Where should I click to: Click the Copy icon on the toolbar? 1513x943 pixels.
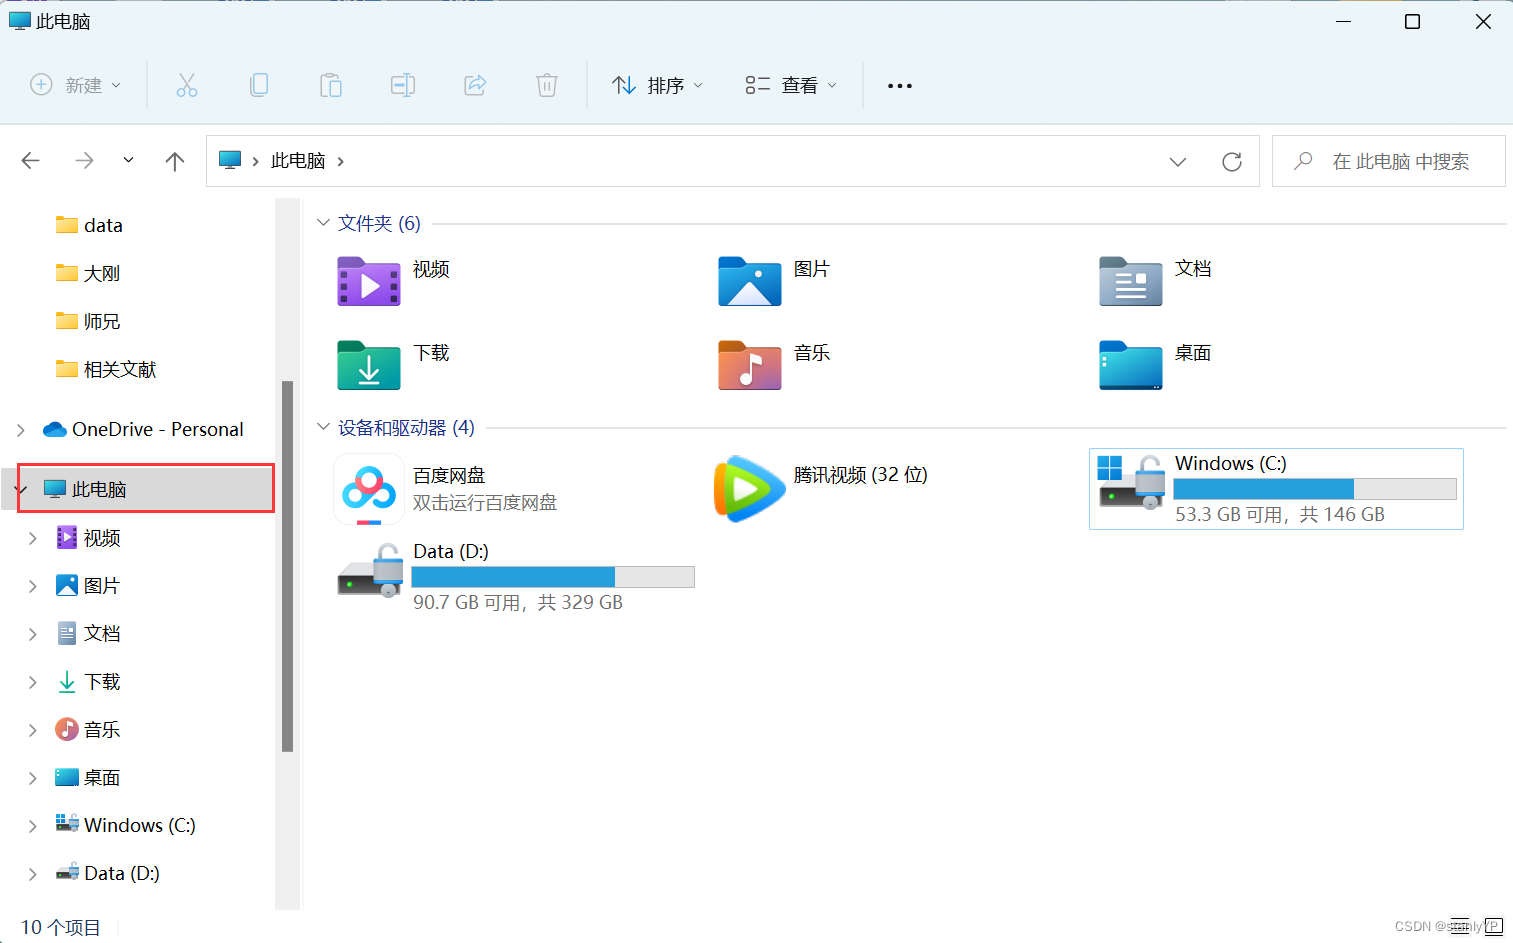pyautogui.click(x=259, y=85)
